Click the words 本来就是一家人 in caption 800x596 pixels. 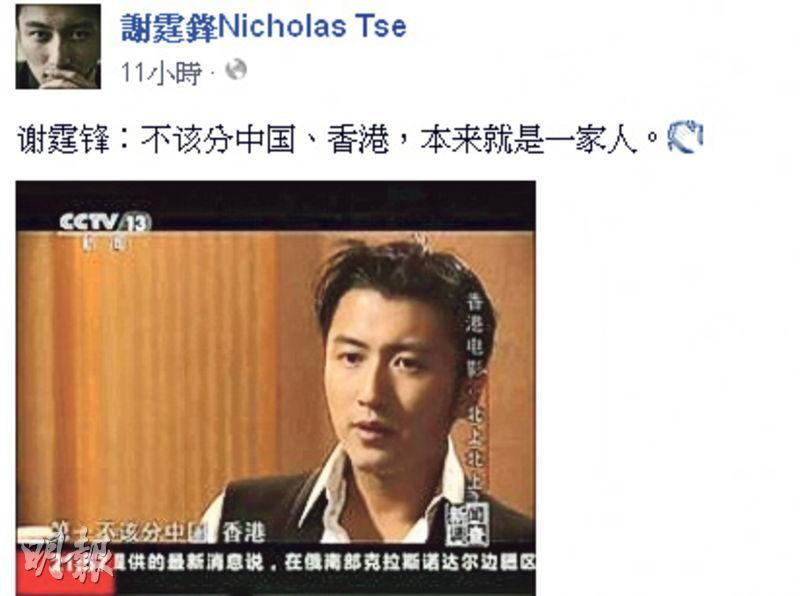click(x=530, y=139)
